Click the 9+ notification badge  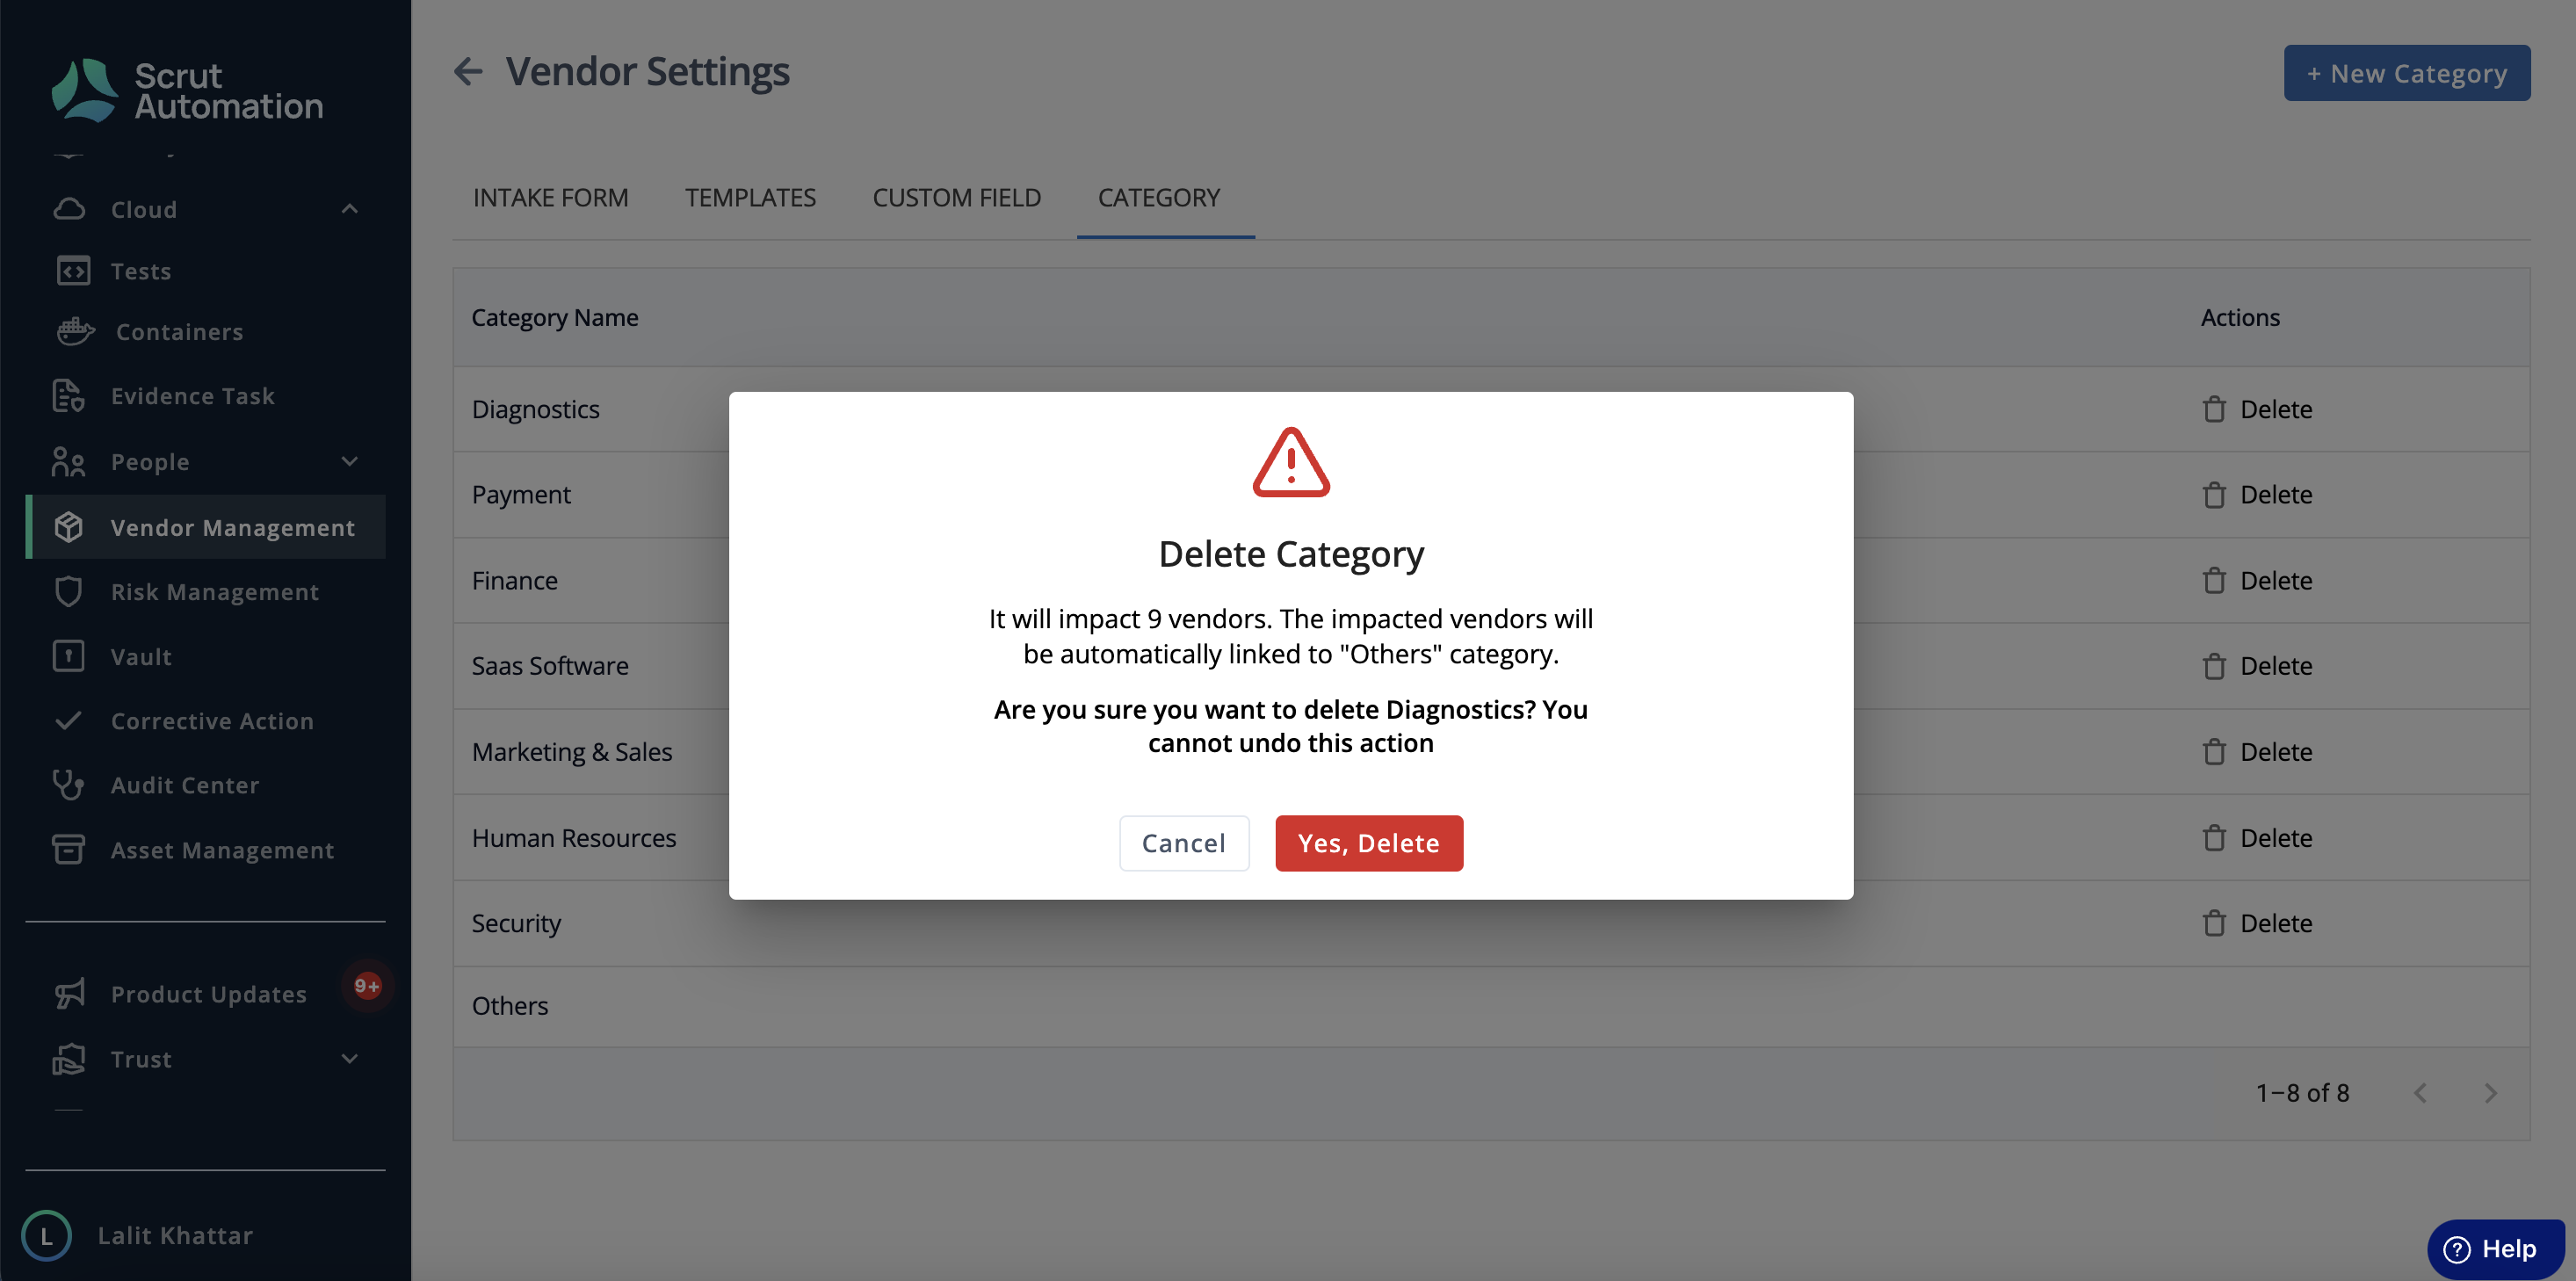[367, 986]
